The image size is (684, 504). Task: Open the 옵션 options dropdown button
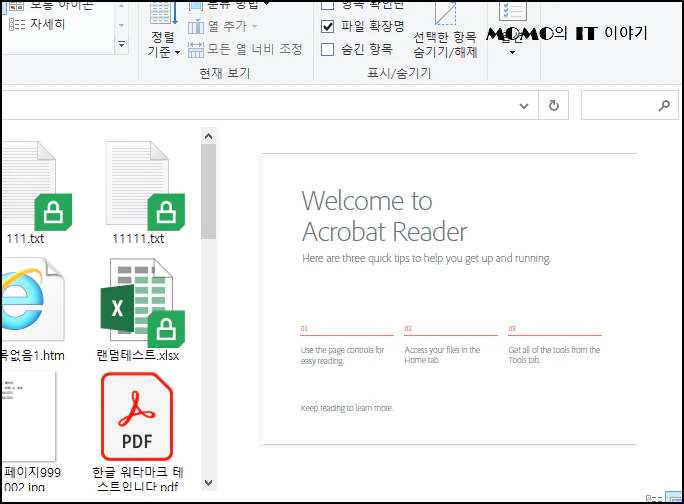[x=513, y=30]
